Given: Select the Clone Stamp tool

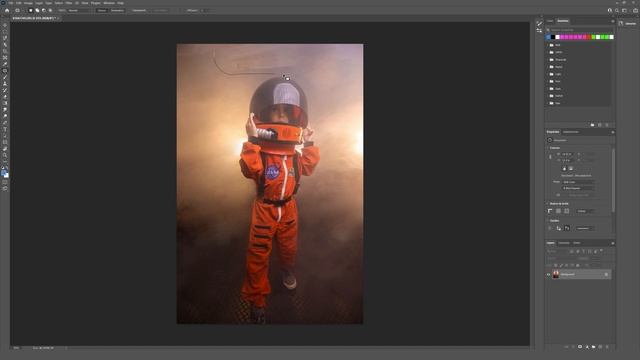Looking at the screenshot, I should click(x=5, y=84).
